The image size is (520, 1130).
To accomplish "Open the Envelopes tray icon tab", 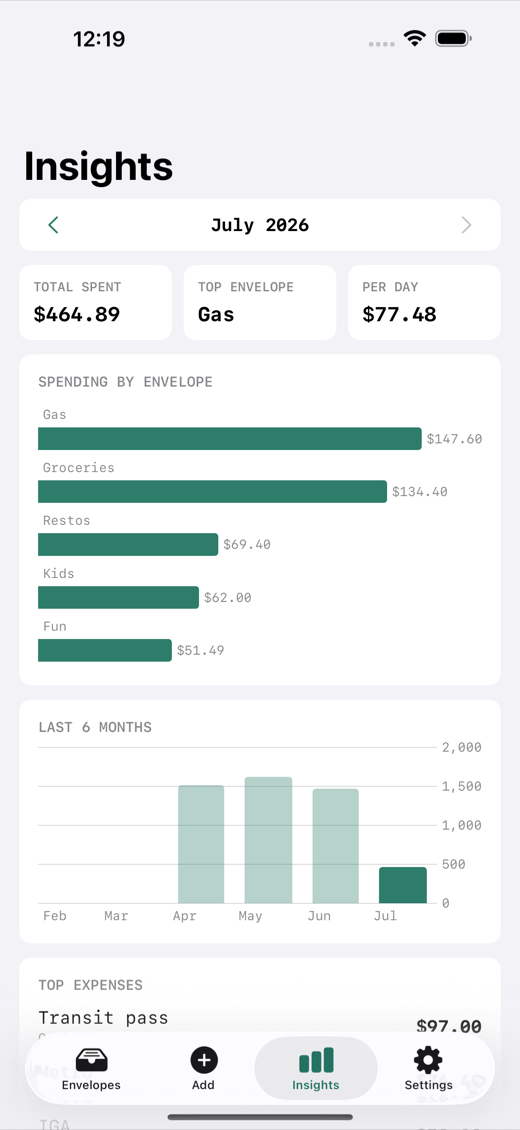I will pyautogui.click(x=91, y=1060).
